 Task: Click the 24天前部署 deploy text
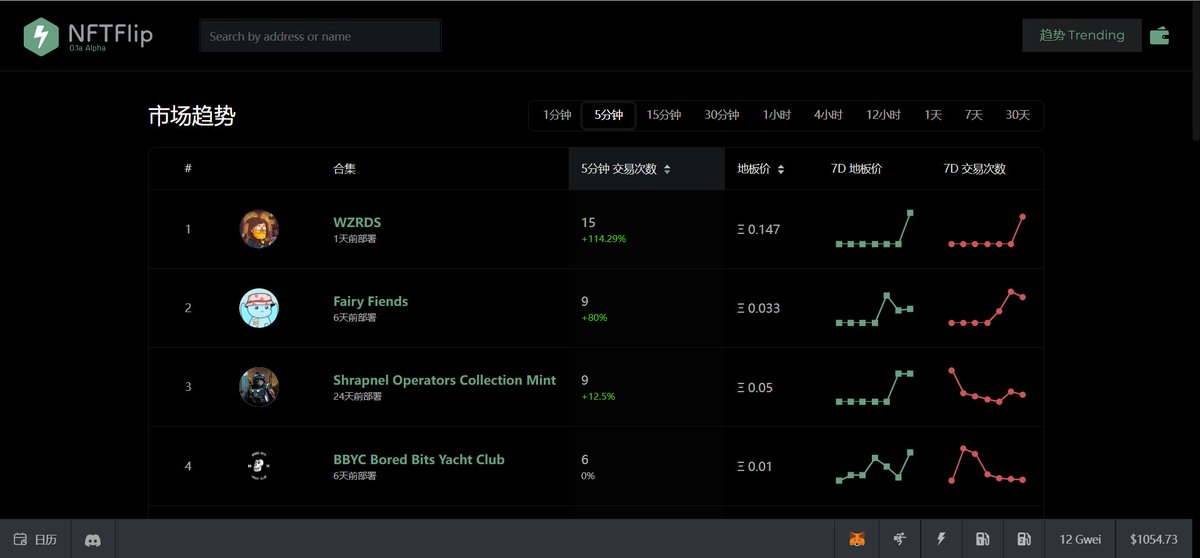pos(358,397)
